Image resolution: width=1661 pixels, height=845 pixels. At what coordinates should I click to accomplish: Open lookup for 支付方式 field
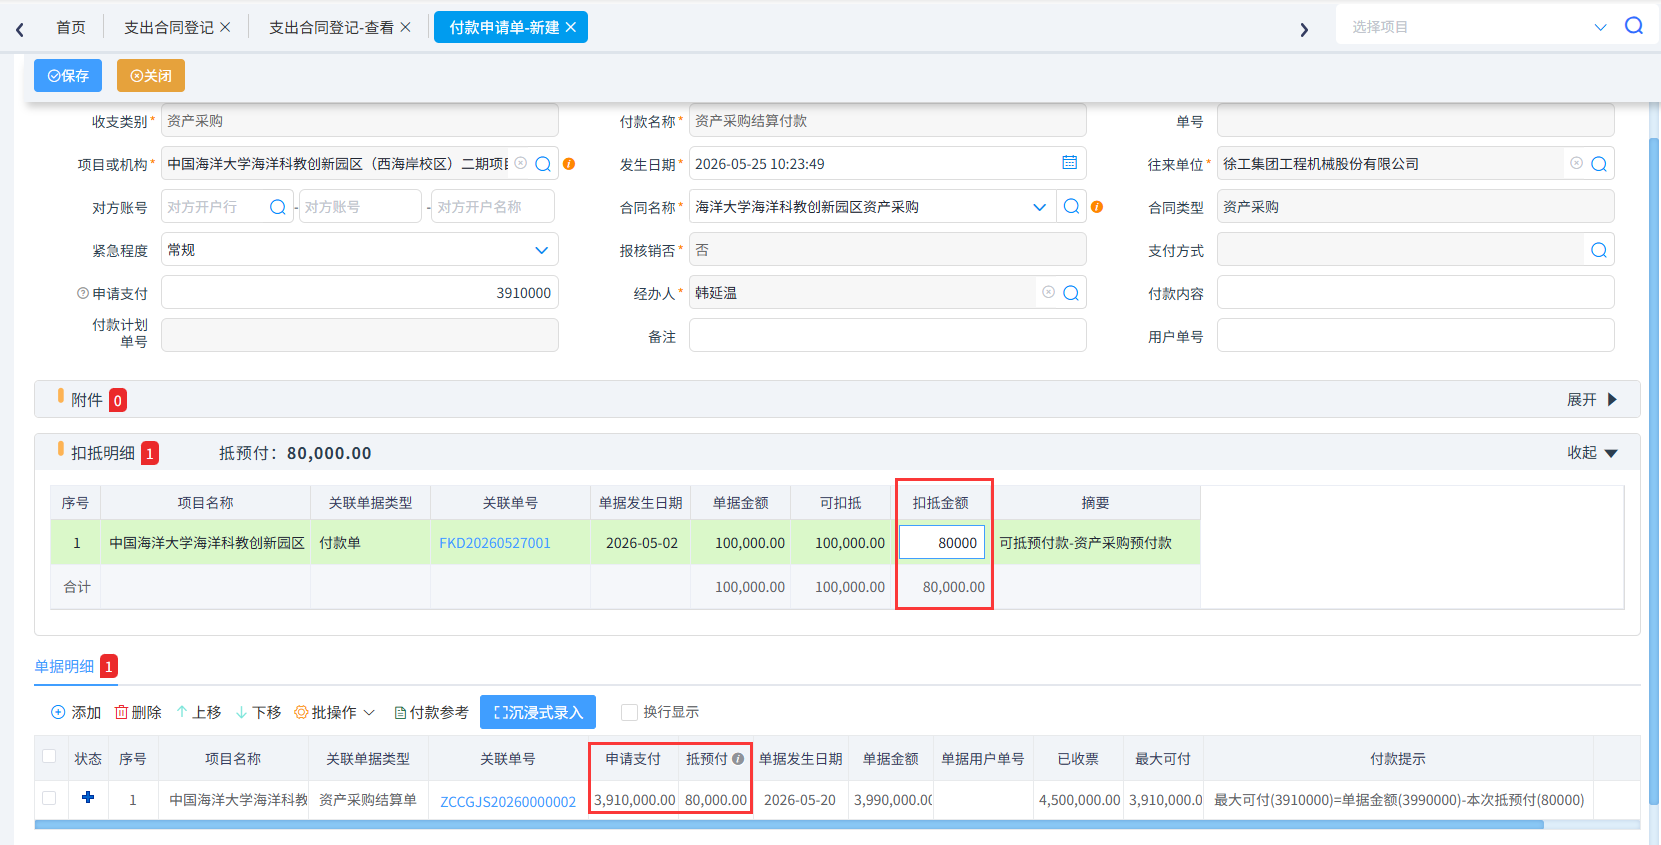click(1599, 250)
